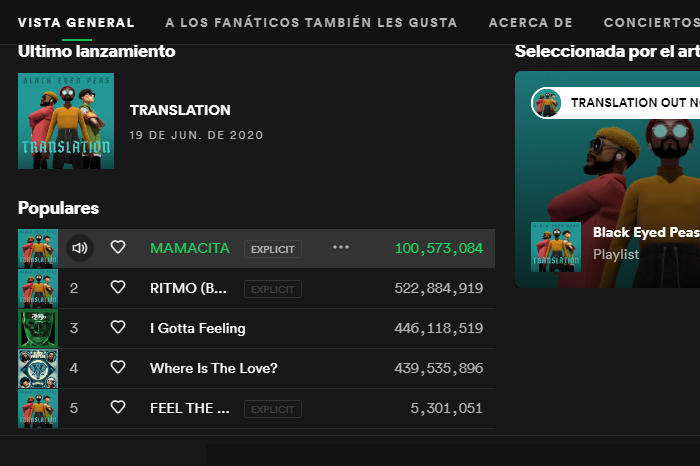Heart the track Where Is The Love?

point(118,368)
